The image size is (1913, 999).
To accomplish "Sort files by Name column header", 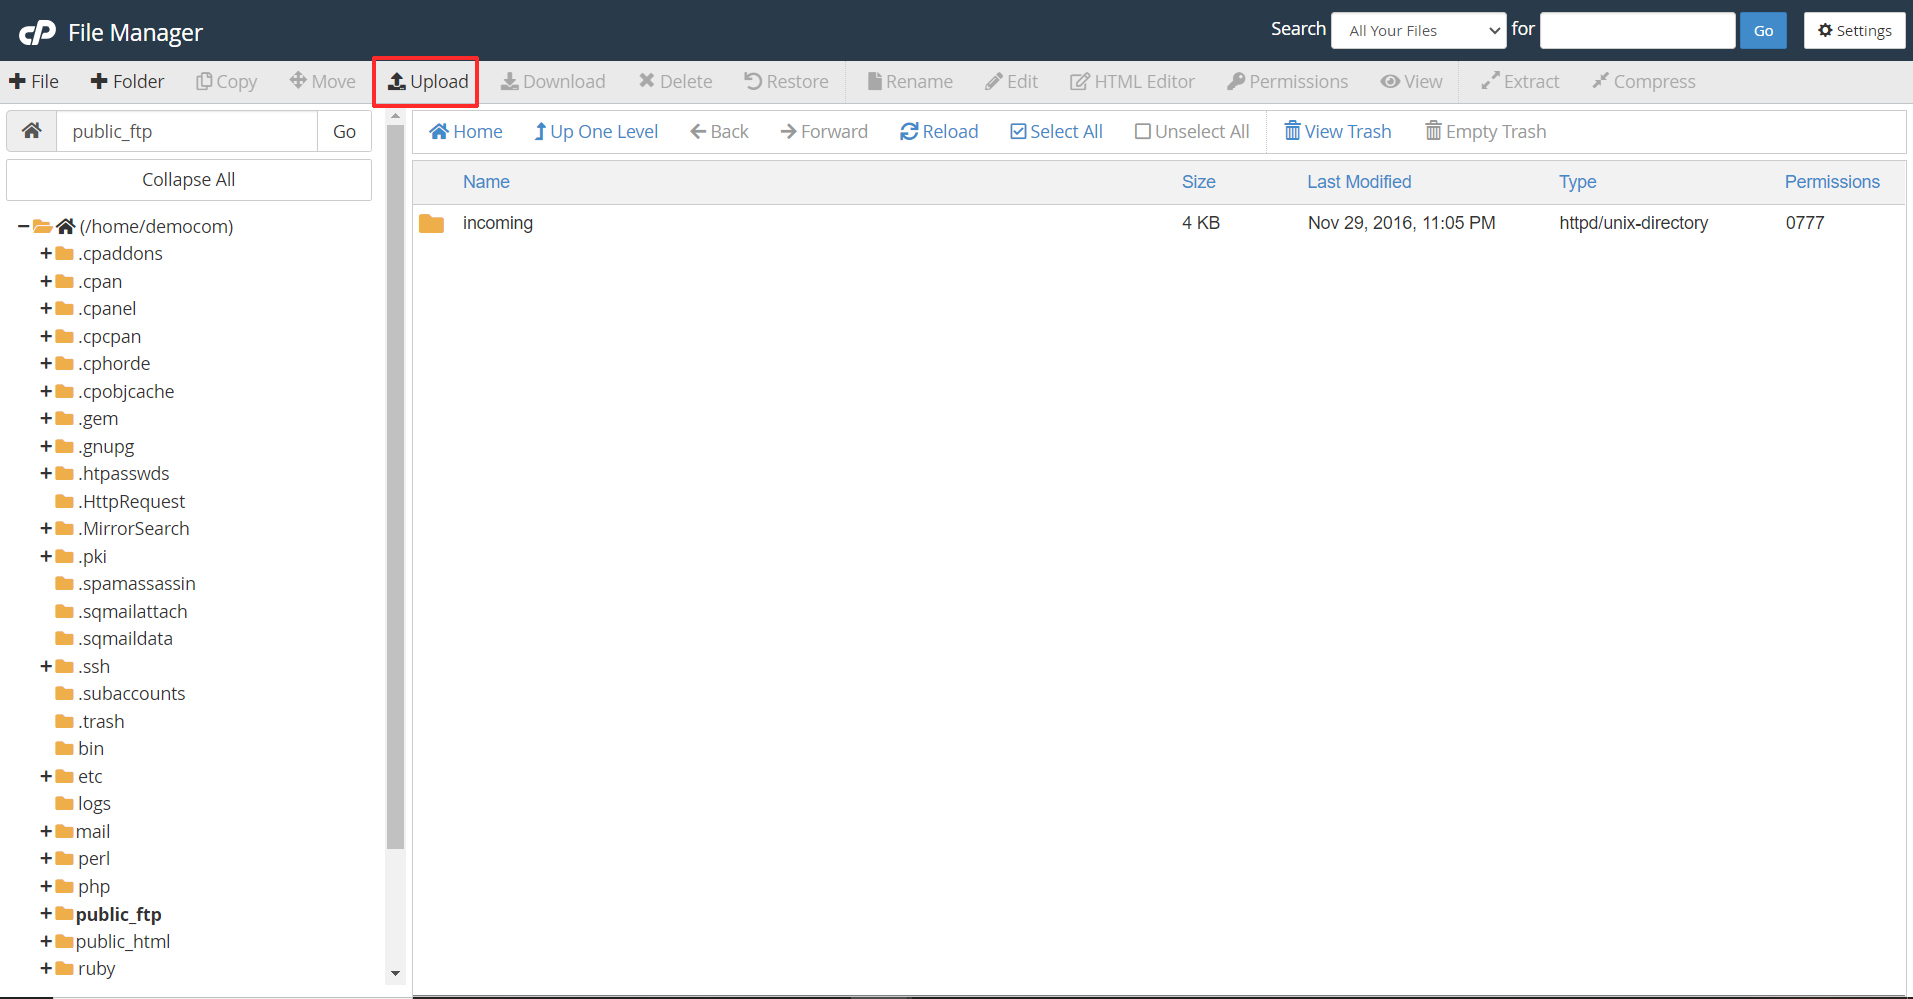I will tap(486, 182).
